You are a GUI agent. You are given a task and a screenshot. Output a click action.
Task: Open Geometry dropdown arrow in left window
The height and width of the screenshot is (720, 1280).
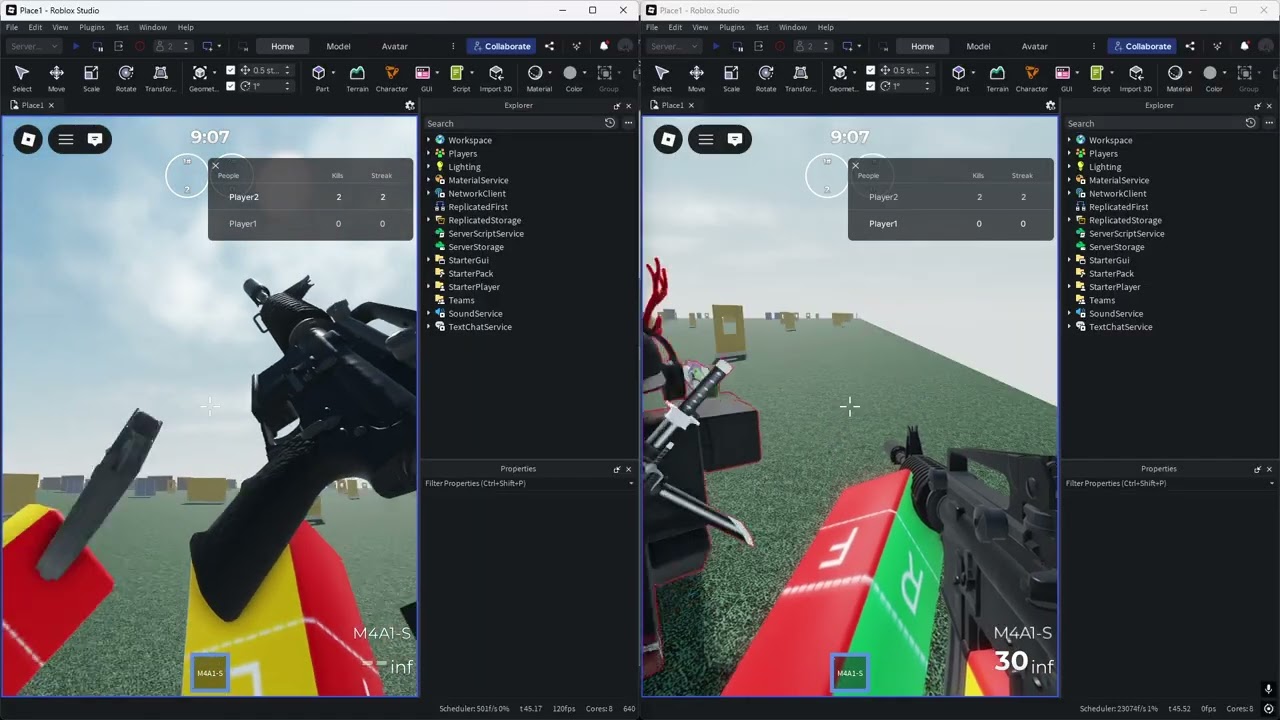pos(216,73)
